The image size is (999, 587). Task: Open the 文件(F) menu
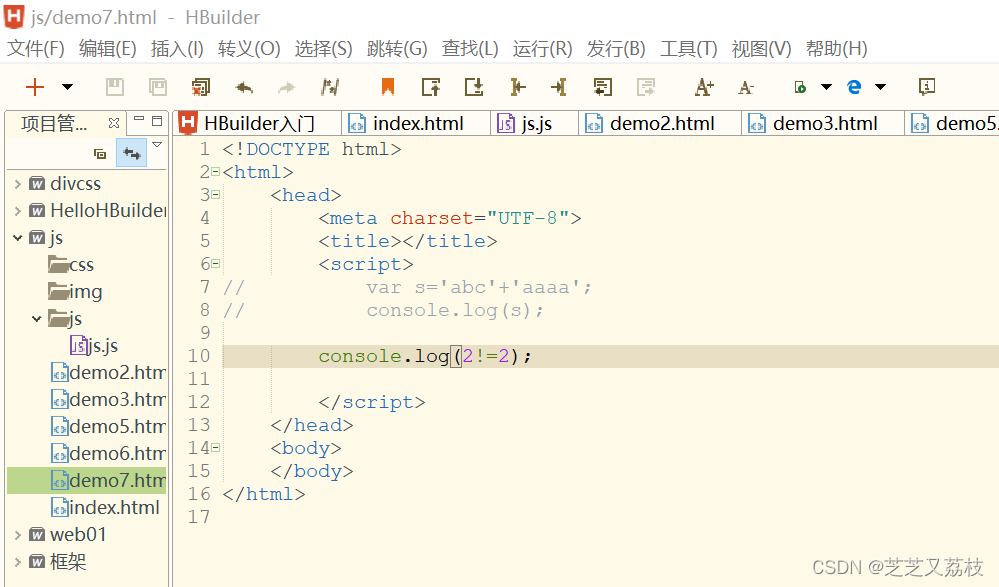[x=36, y=48]
